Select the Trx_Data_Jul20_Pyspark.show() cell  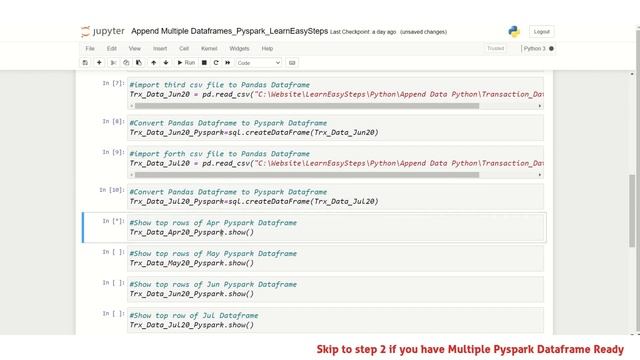click(336, 320)
